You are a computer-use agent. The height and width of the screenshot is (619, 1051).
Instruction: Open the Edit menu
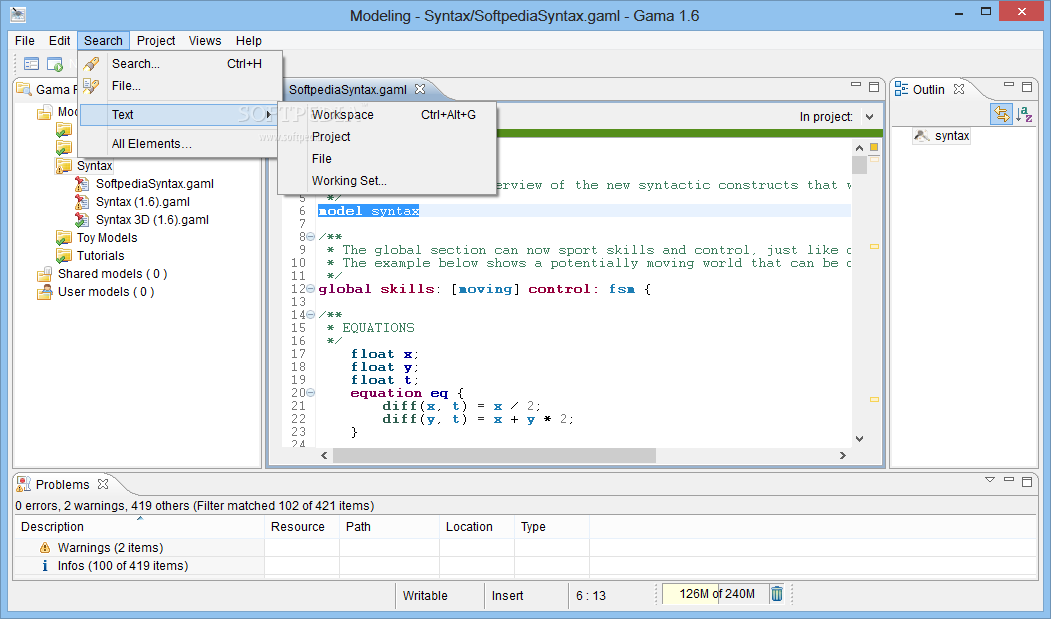[60, 40]
